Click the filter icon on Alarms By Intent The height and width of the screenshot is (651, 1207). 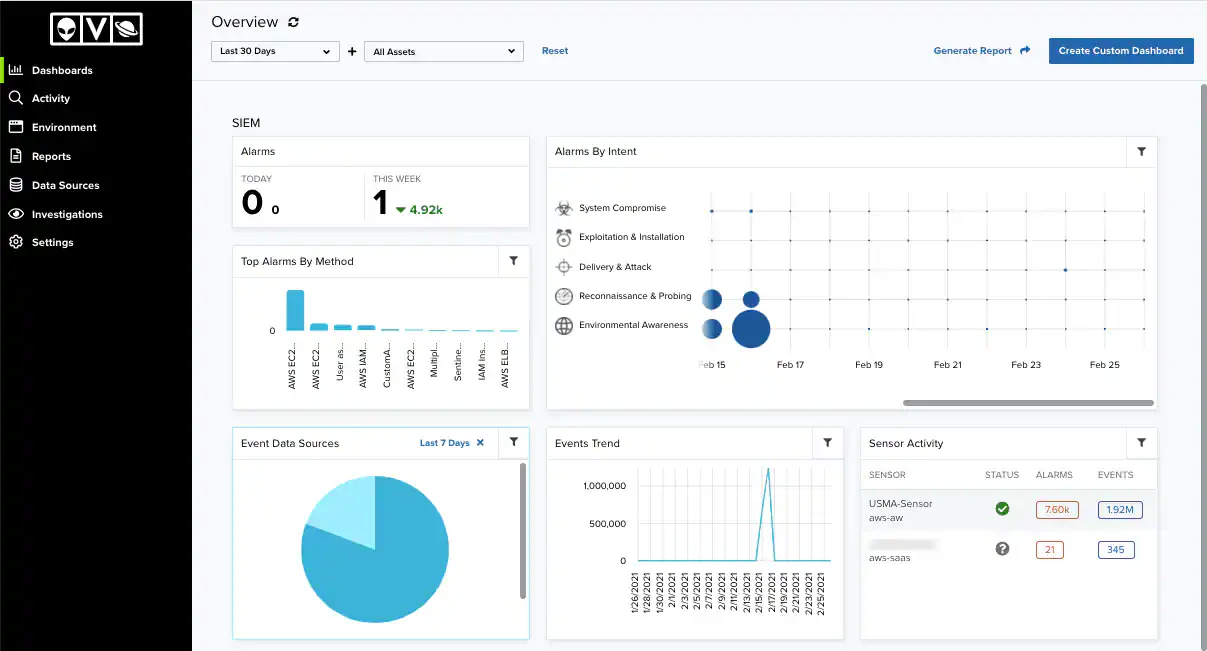click(x=1141, y=152)
